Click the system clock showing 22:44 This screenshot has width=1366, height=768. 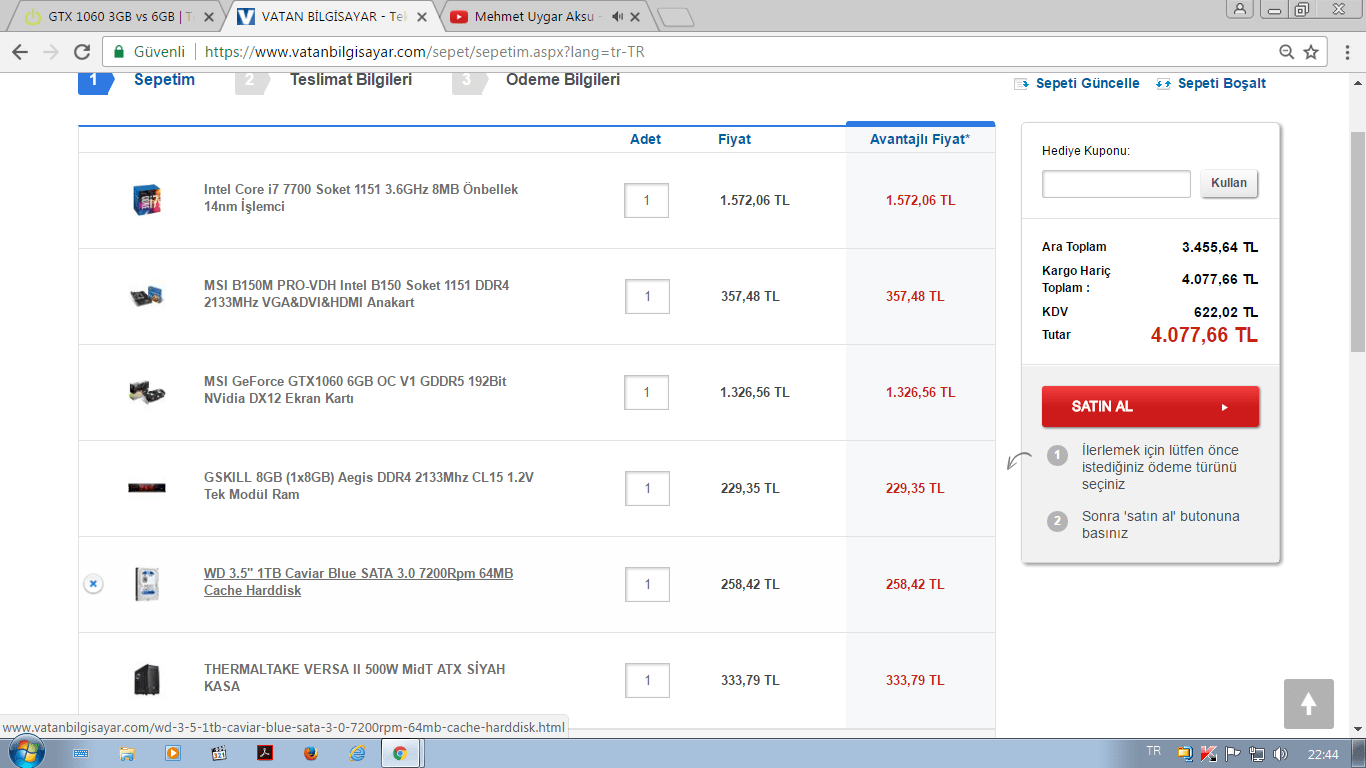pos(1322,753)
